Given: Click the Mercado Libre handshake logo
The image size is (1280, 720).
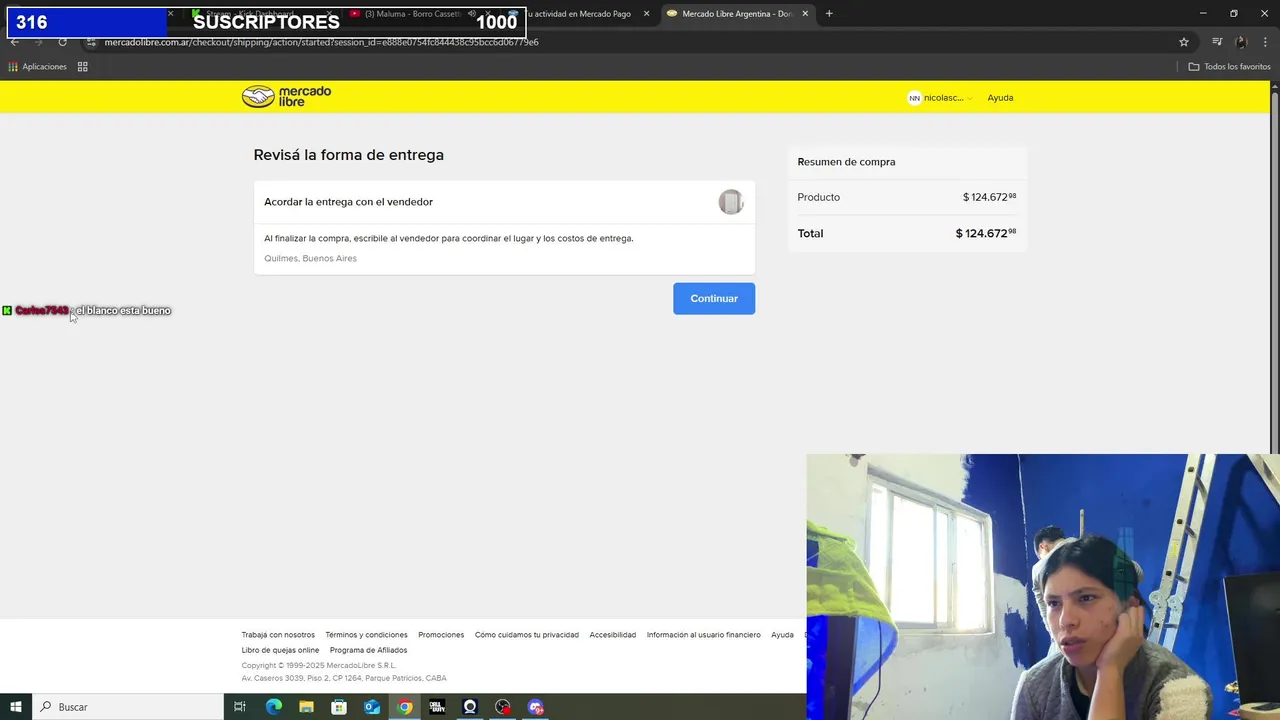Looking at the screenshot, I should coord(286,96).
